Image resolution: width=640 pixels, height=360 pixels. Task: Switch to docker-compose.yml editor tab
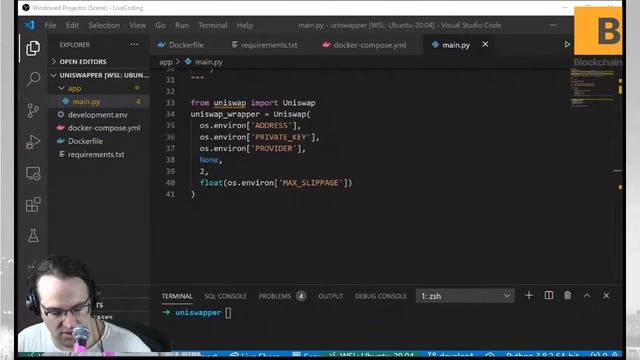point(364,45)
